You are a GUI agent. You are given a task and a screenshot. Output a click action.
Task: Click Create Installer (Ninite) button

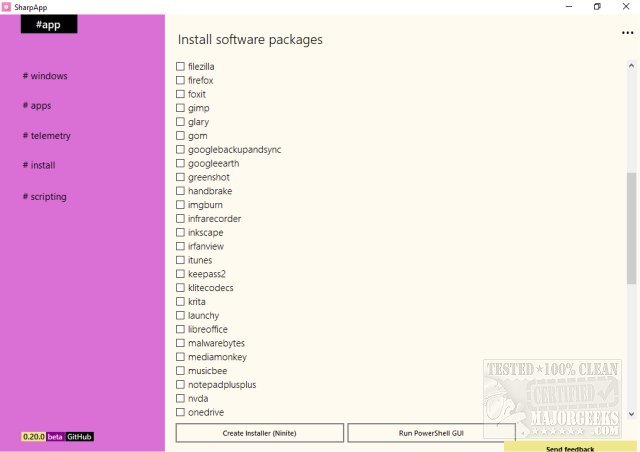coord(260,433)
